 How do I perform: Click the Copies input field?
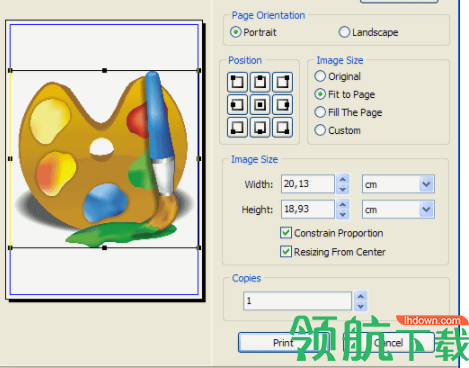coord(297,301)
